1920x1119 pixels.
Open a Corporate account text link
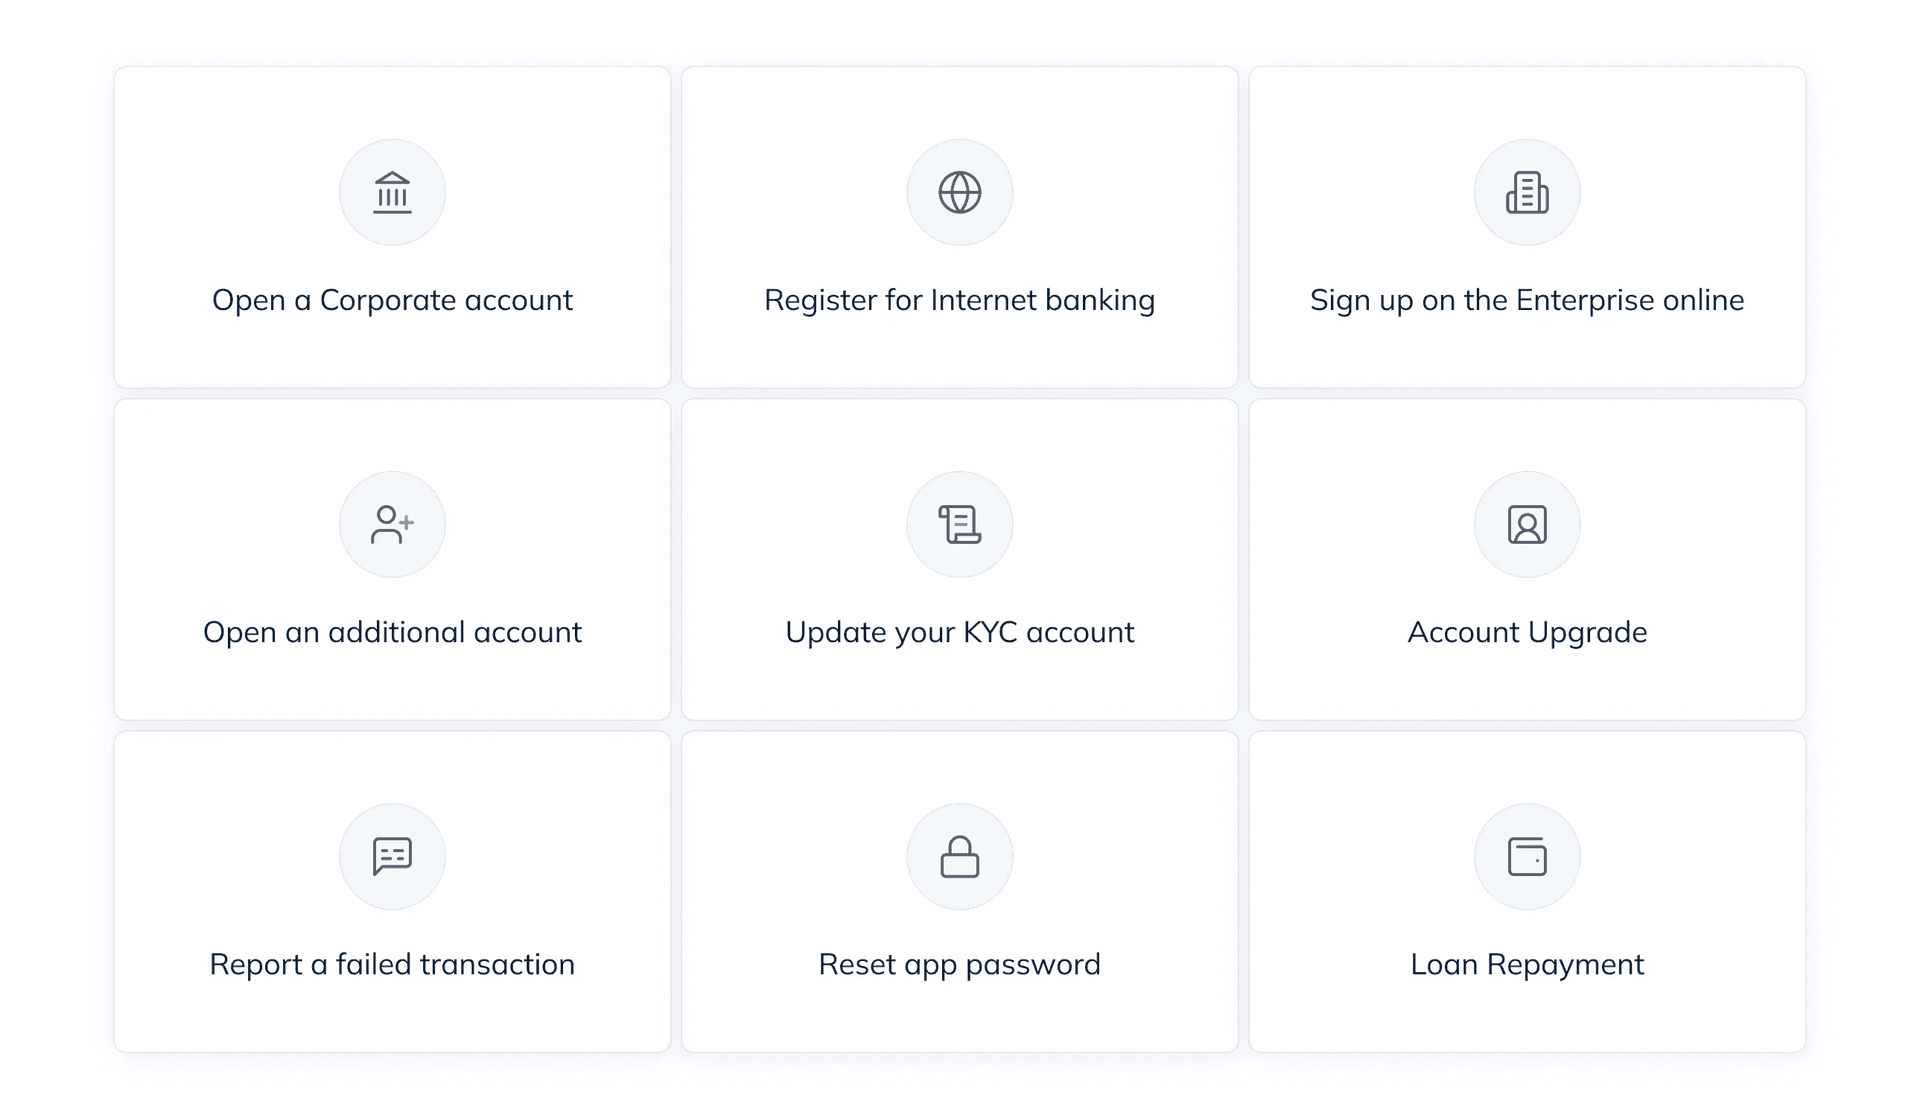392,300
